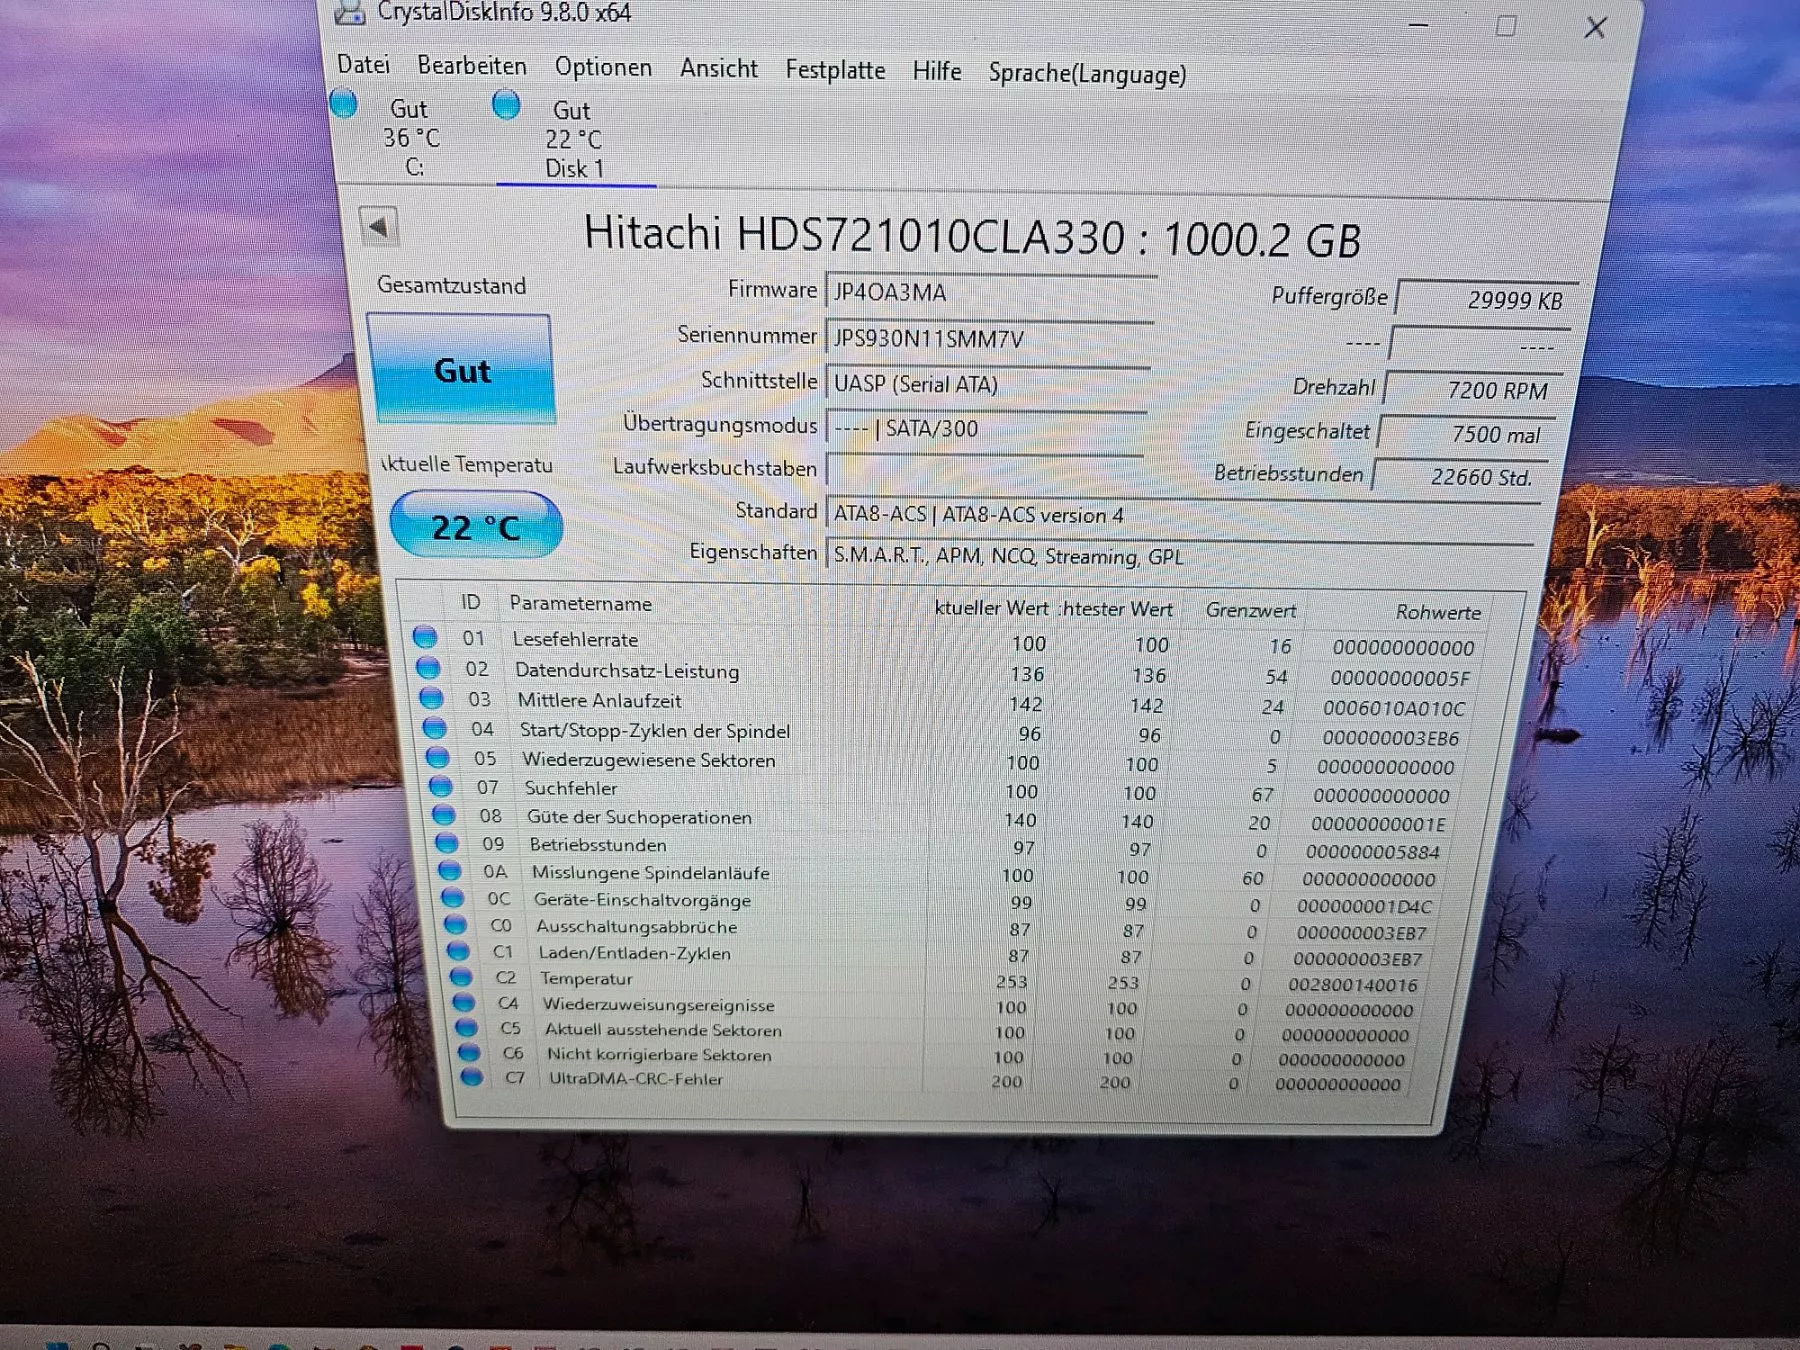Select drive C: with 36 °C

click(410, 137)
